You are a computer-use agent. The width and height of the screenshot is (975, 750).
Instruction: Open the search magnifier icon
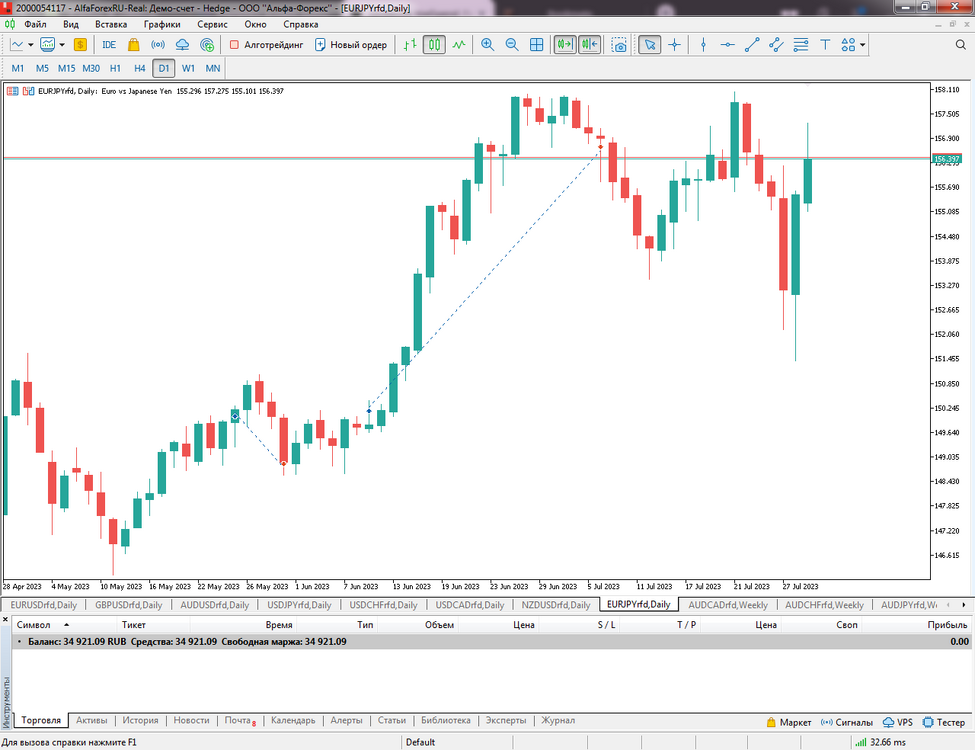[961, 45]
